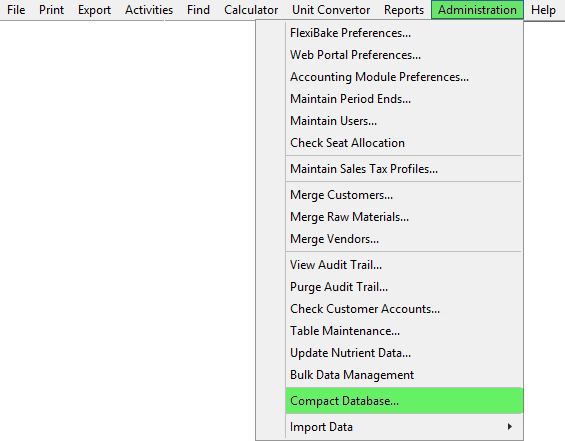Open the Activities menu

[149, 10]
